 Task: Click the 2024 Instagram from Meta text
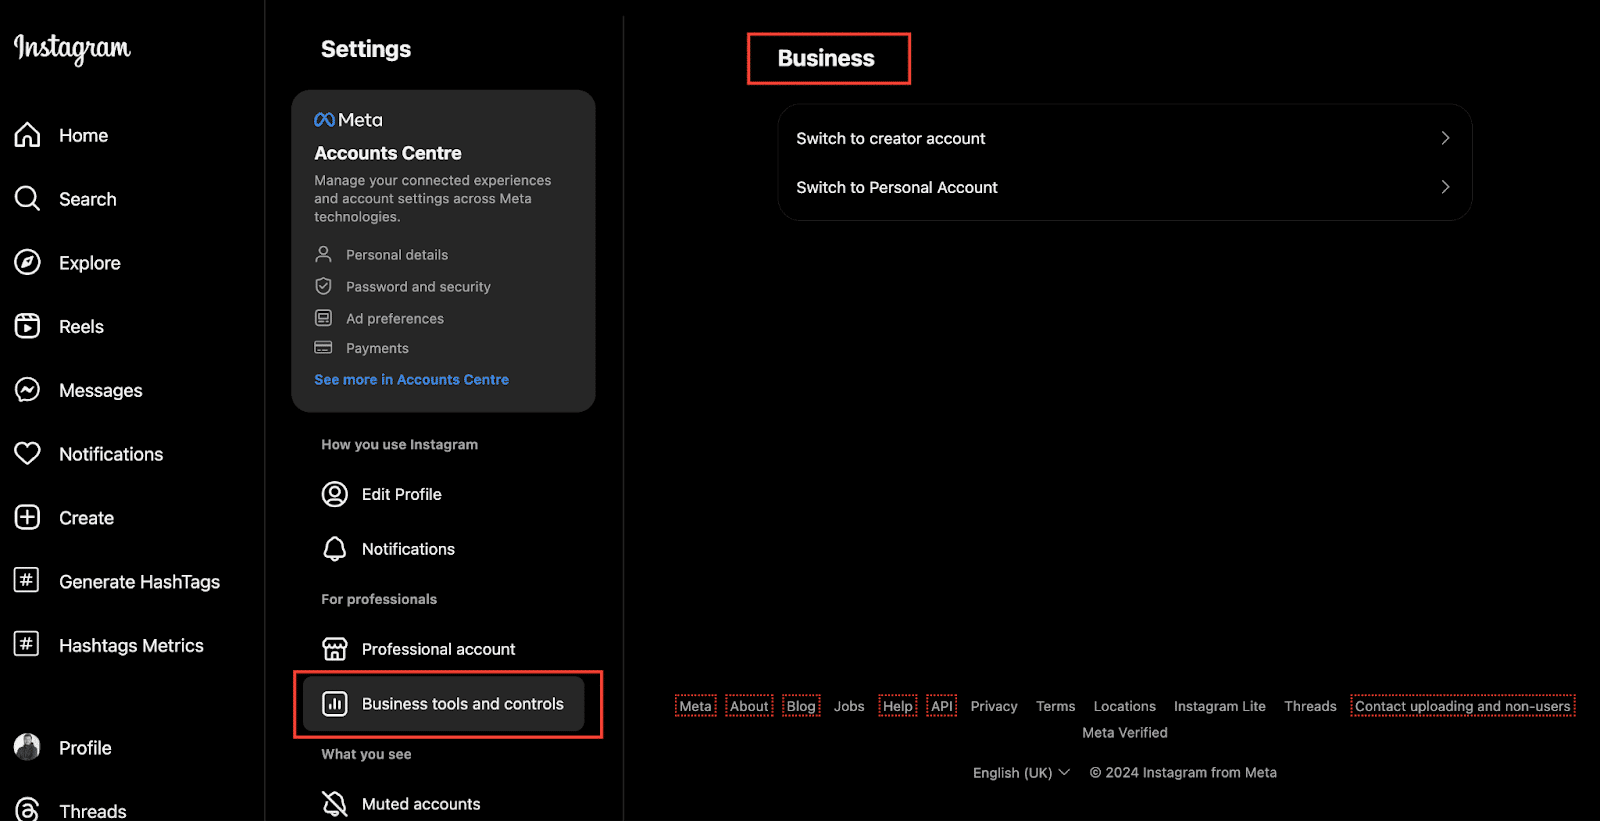click(1183, 772)
